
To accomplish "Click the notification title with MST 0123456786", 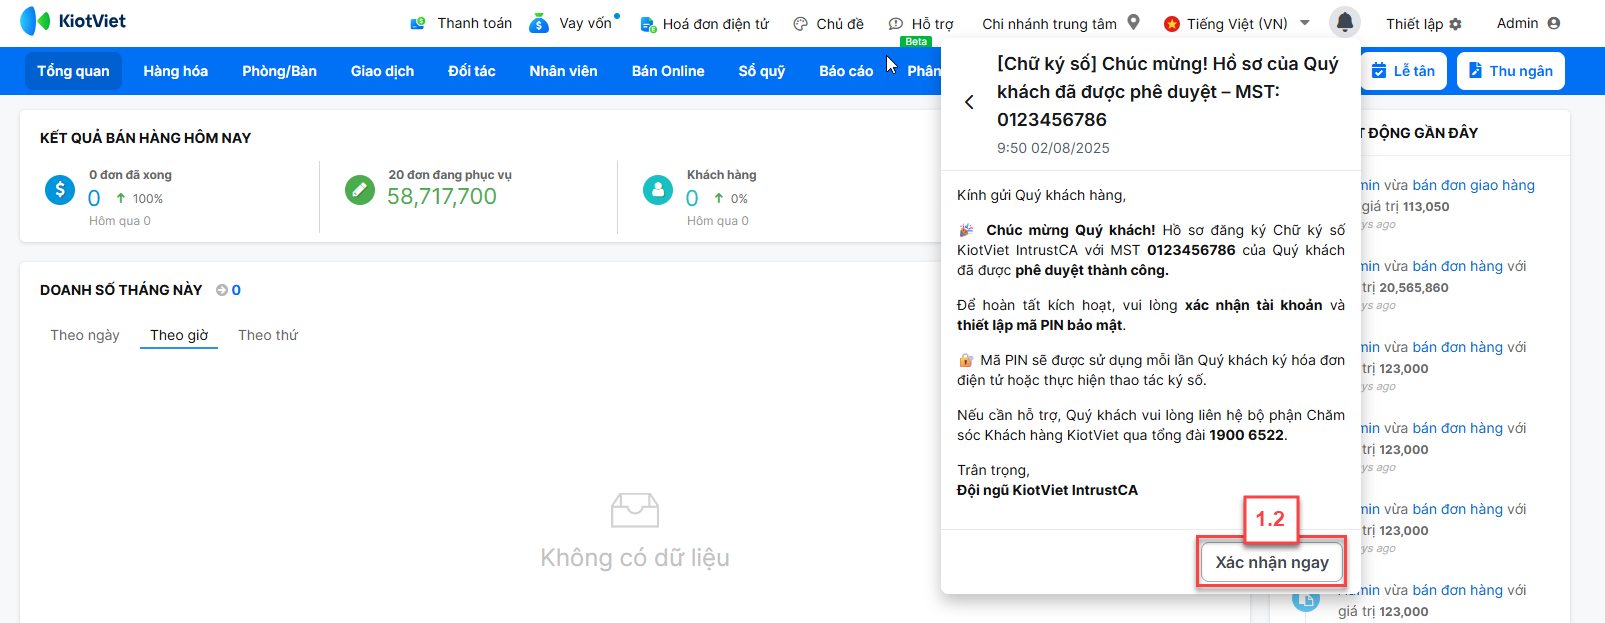I will coord(1168,92).
